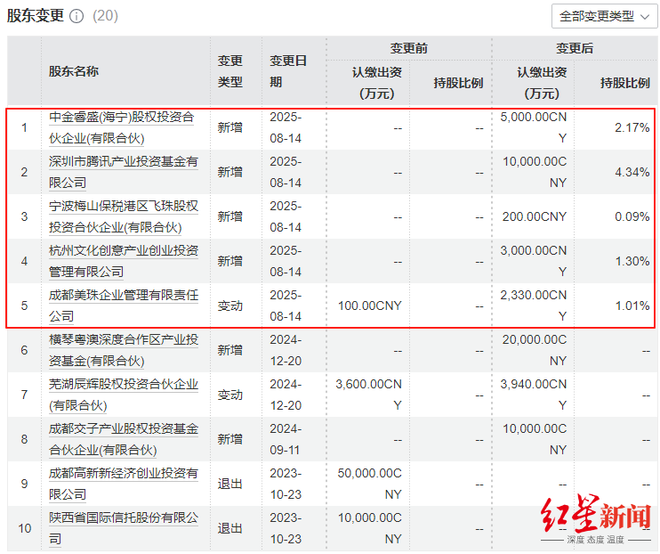Image resolution: width=660 pixels, height=554 pixels.
Task: Click the 变更类型 column header
Action: point(230,71)
